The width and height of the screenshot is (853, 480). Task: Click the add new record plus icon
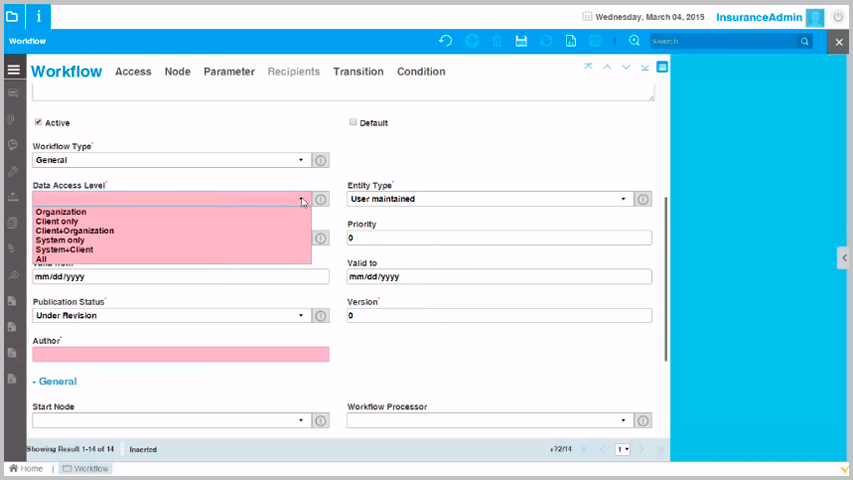coord(472,41)
